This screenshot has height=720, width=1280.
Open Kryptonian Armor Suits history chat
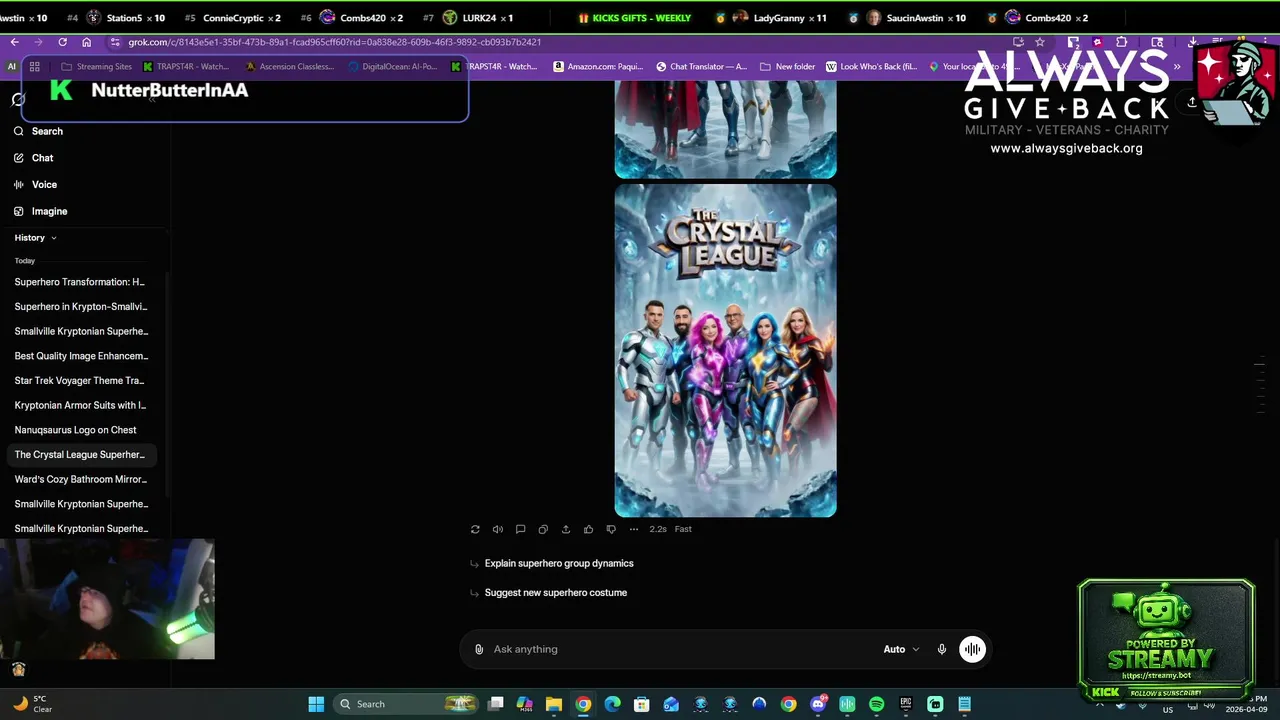[80, 405]
